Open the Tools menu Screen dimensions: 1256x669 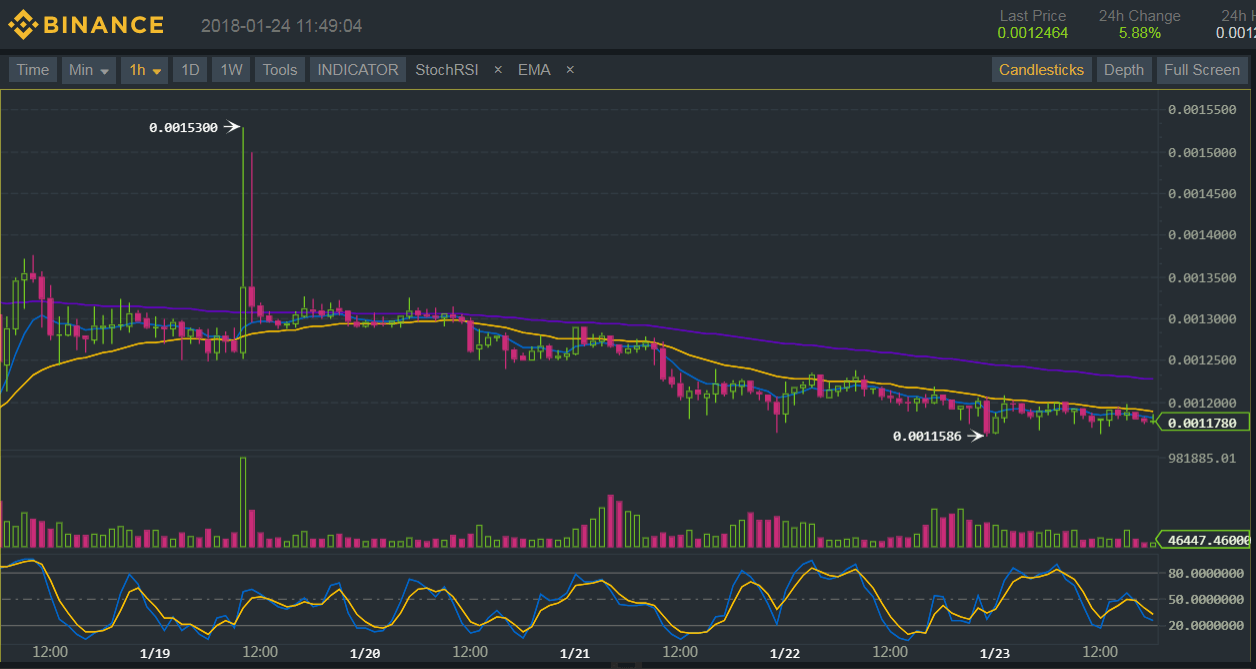pos(280,70)
